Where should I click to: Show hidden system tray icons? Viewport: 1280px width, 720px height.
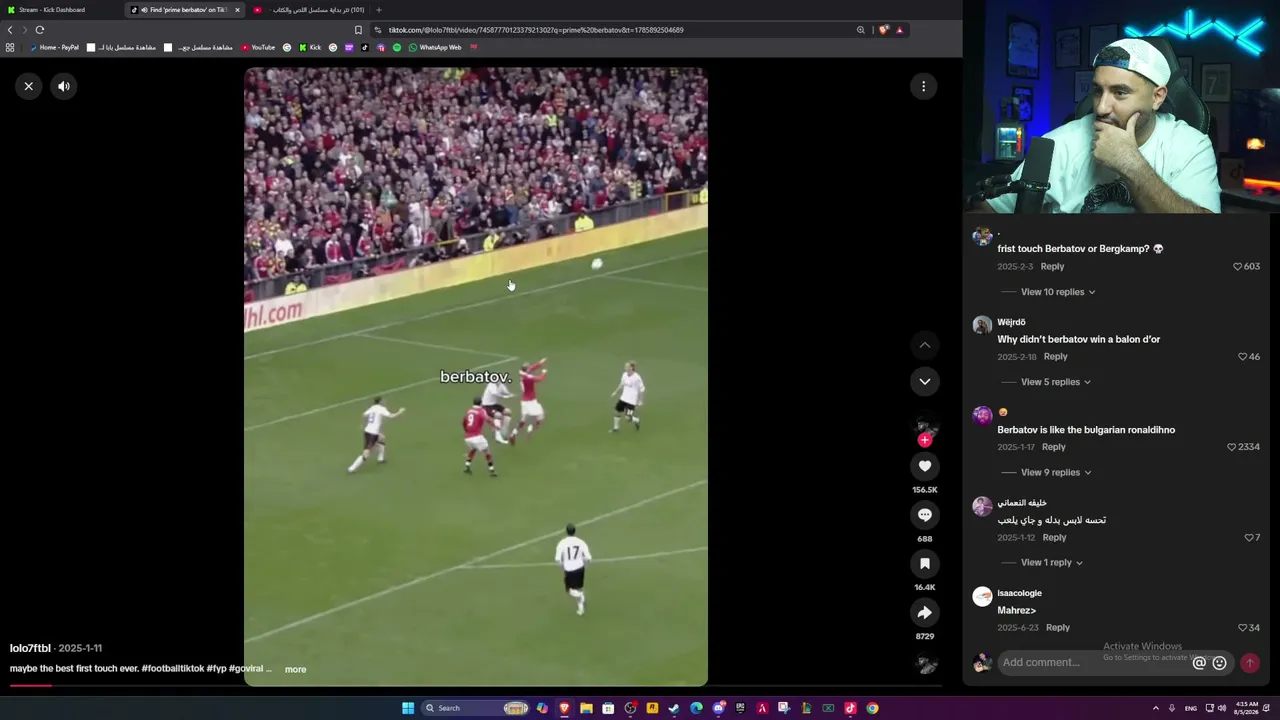pos(1156,708)
